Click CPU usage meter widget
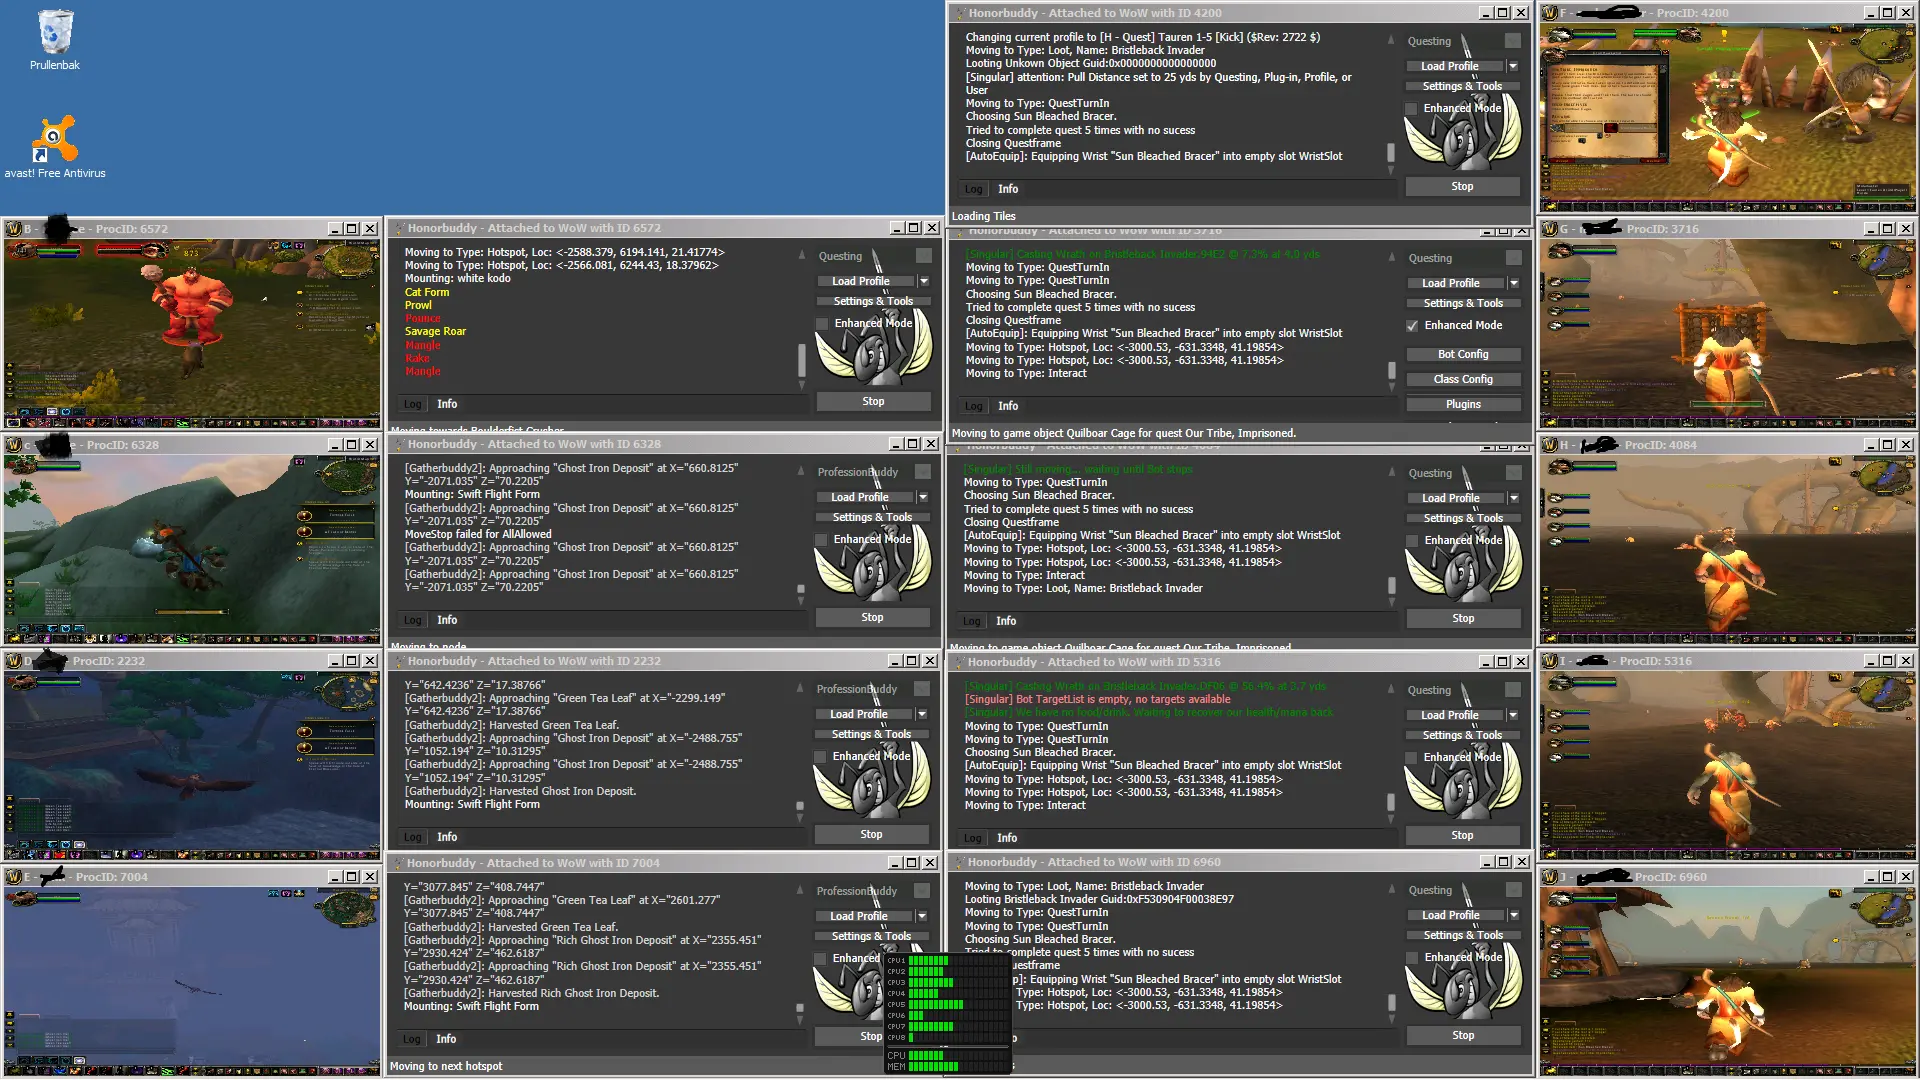The image size is (1920, 1080). tap(947, 1012)
